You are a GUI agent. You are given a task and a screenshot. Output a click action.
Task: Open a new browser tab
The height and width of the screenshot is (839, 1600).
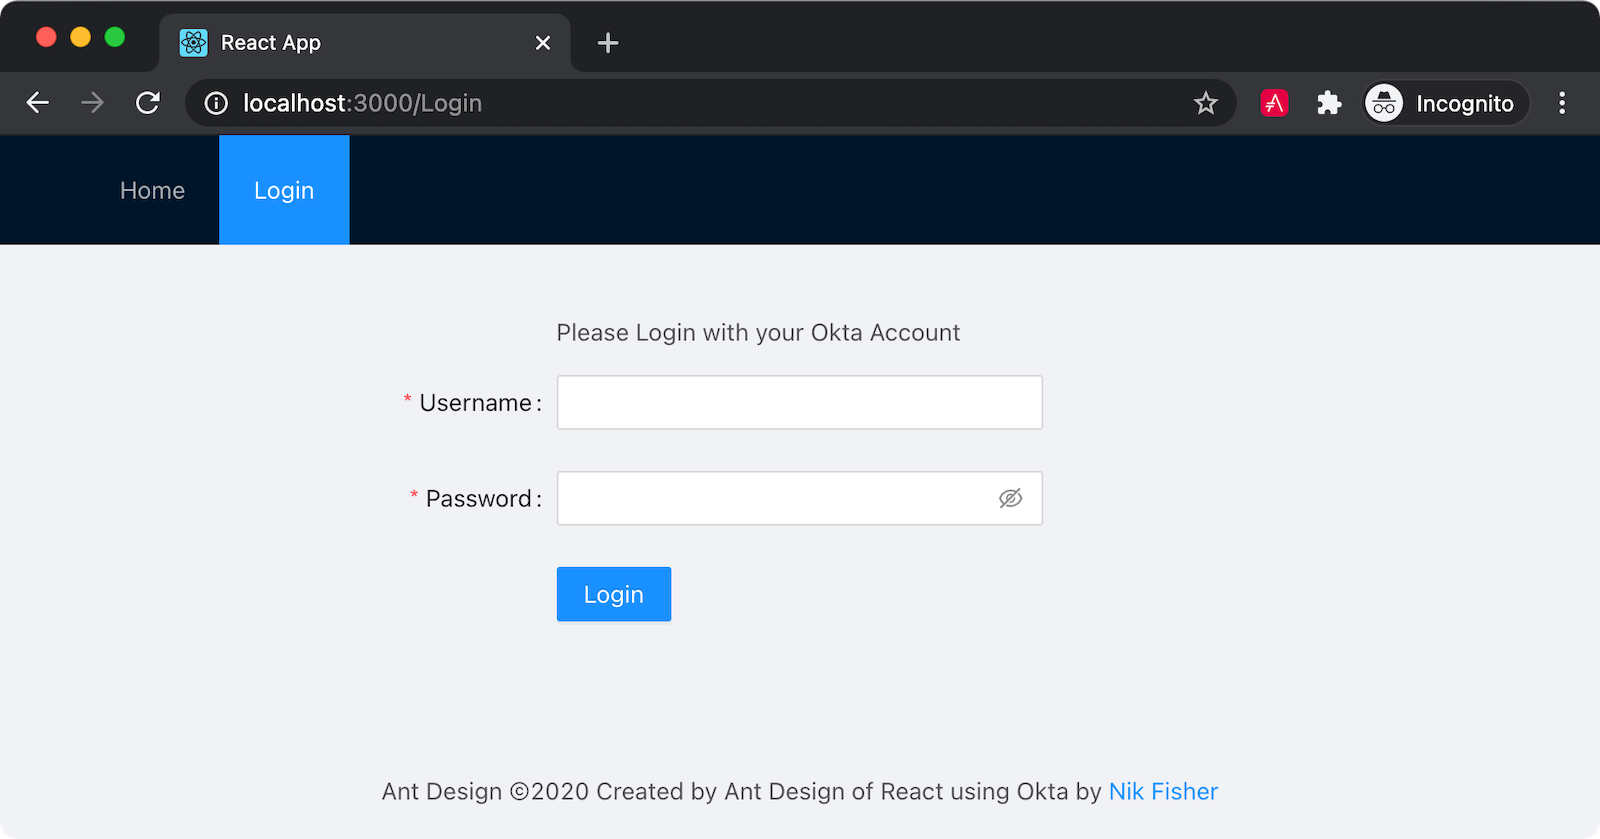click(607, 43)
